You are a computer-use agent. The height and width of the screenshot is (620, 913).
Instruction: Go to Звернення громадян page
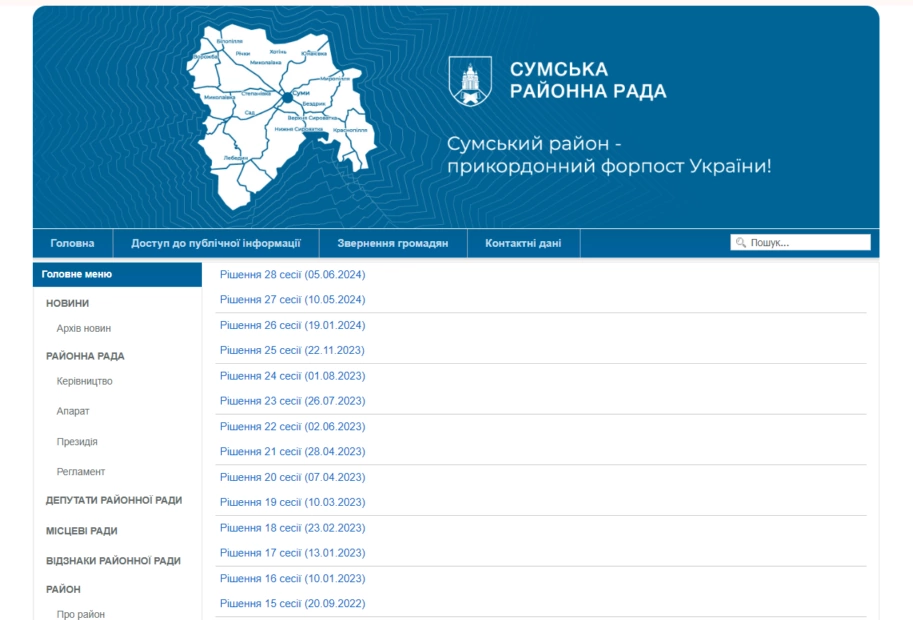click(392, 243)
